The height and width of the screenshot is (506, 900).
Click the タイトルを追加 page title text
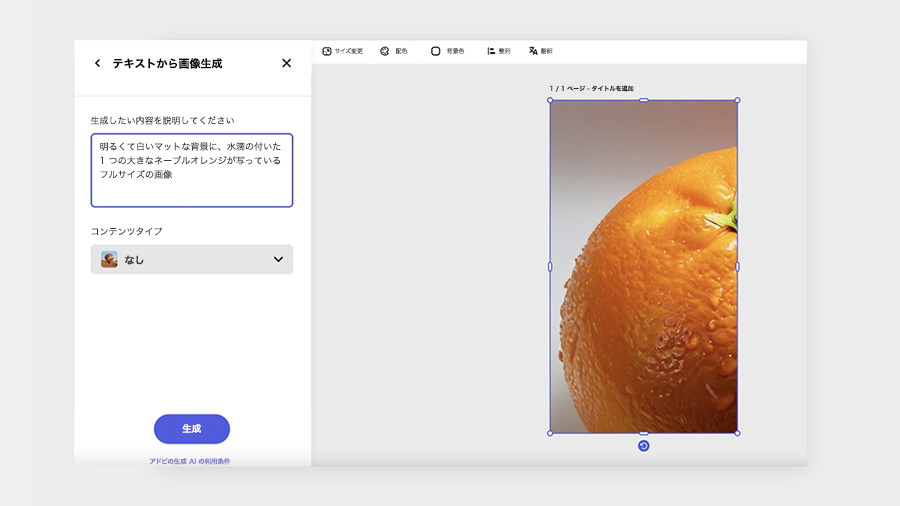(612, 88)
